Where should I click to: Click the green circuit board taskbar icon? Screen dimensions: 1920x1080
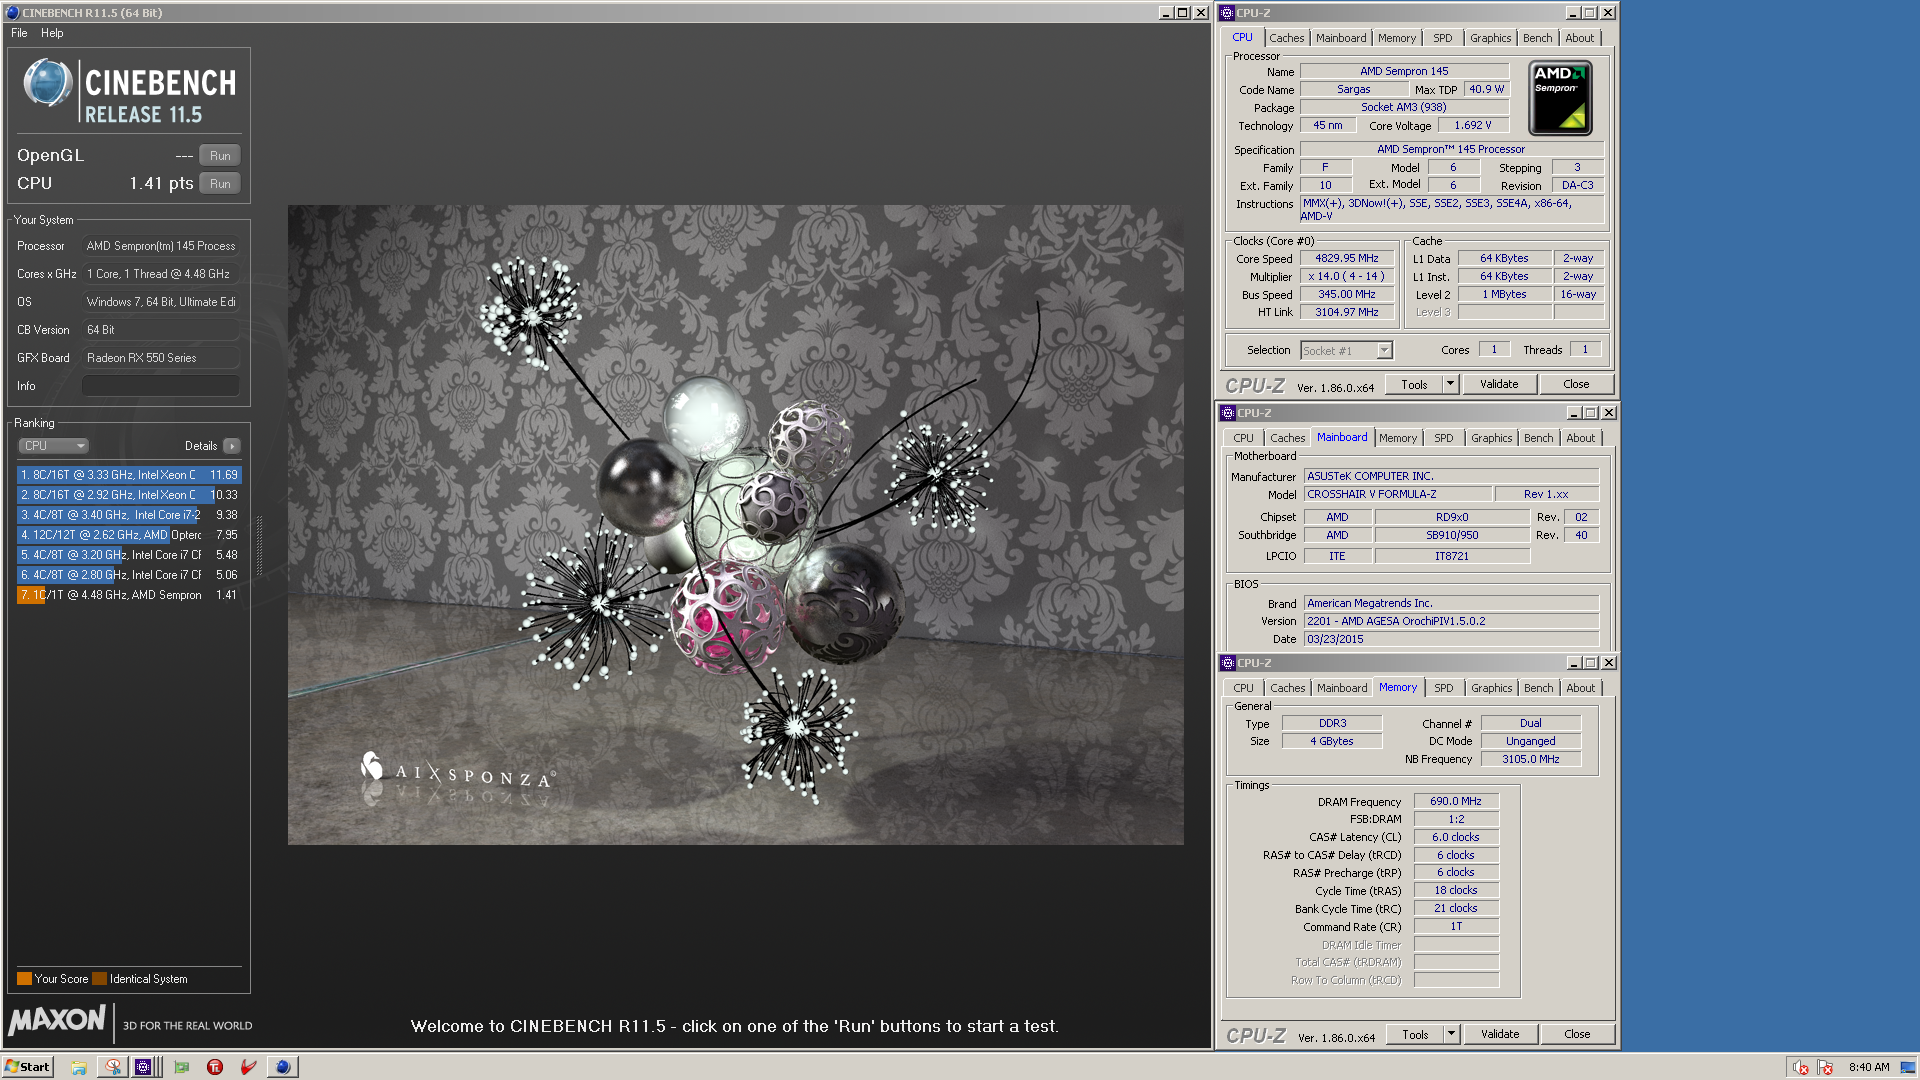coord(181,1067)
